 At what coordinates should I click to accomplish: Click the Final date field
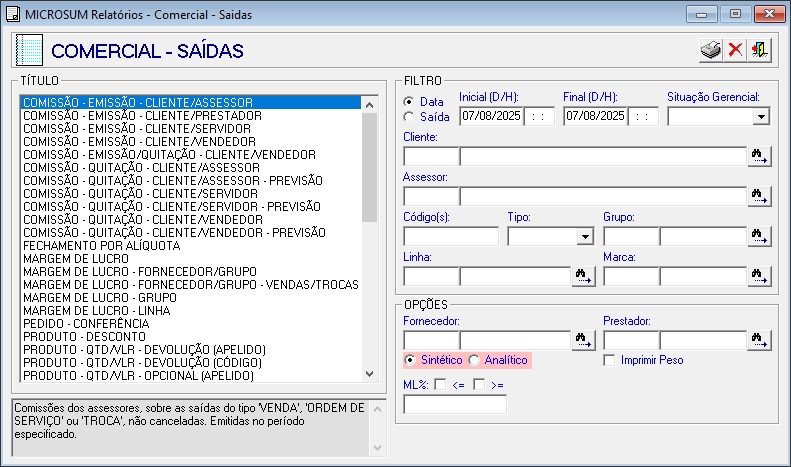(x=596, y=116)
